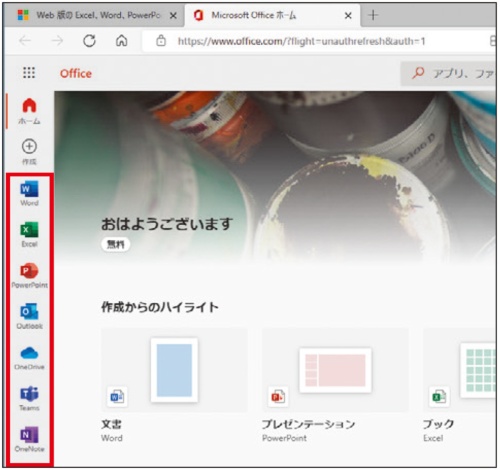Click the search magnifier icon
This screenshot has width=500, height=470.
(418, 73)
